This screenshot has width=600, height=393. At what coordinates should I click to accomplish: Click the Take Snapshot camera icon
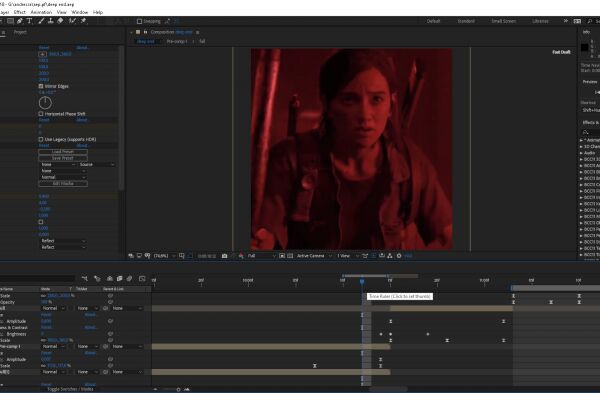point(225,256)
